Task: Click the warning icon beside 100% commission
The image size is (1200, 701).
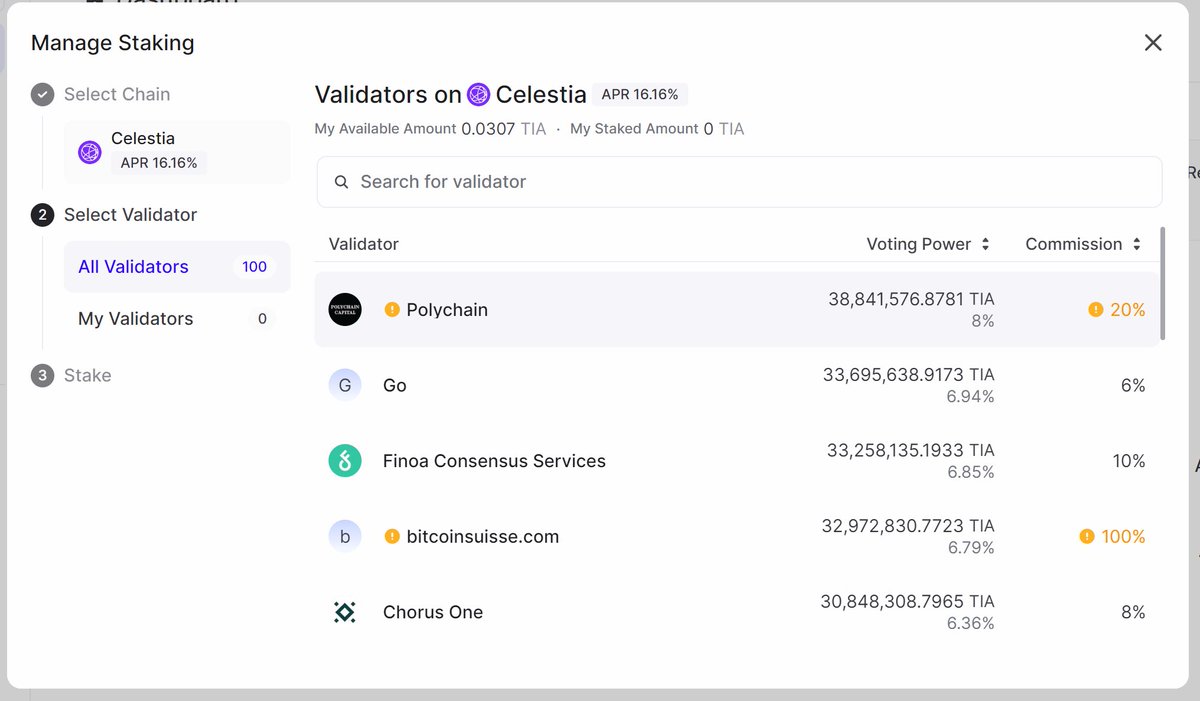Action: 1087,537
